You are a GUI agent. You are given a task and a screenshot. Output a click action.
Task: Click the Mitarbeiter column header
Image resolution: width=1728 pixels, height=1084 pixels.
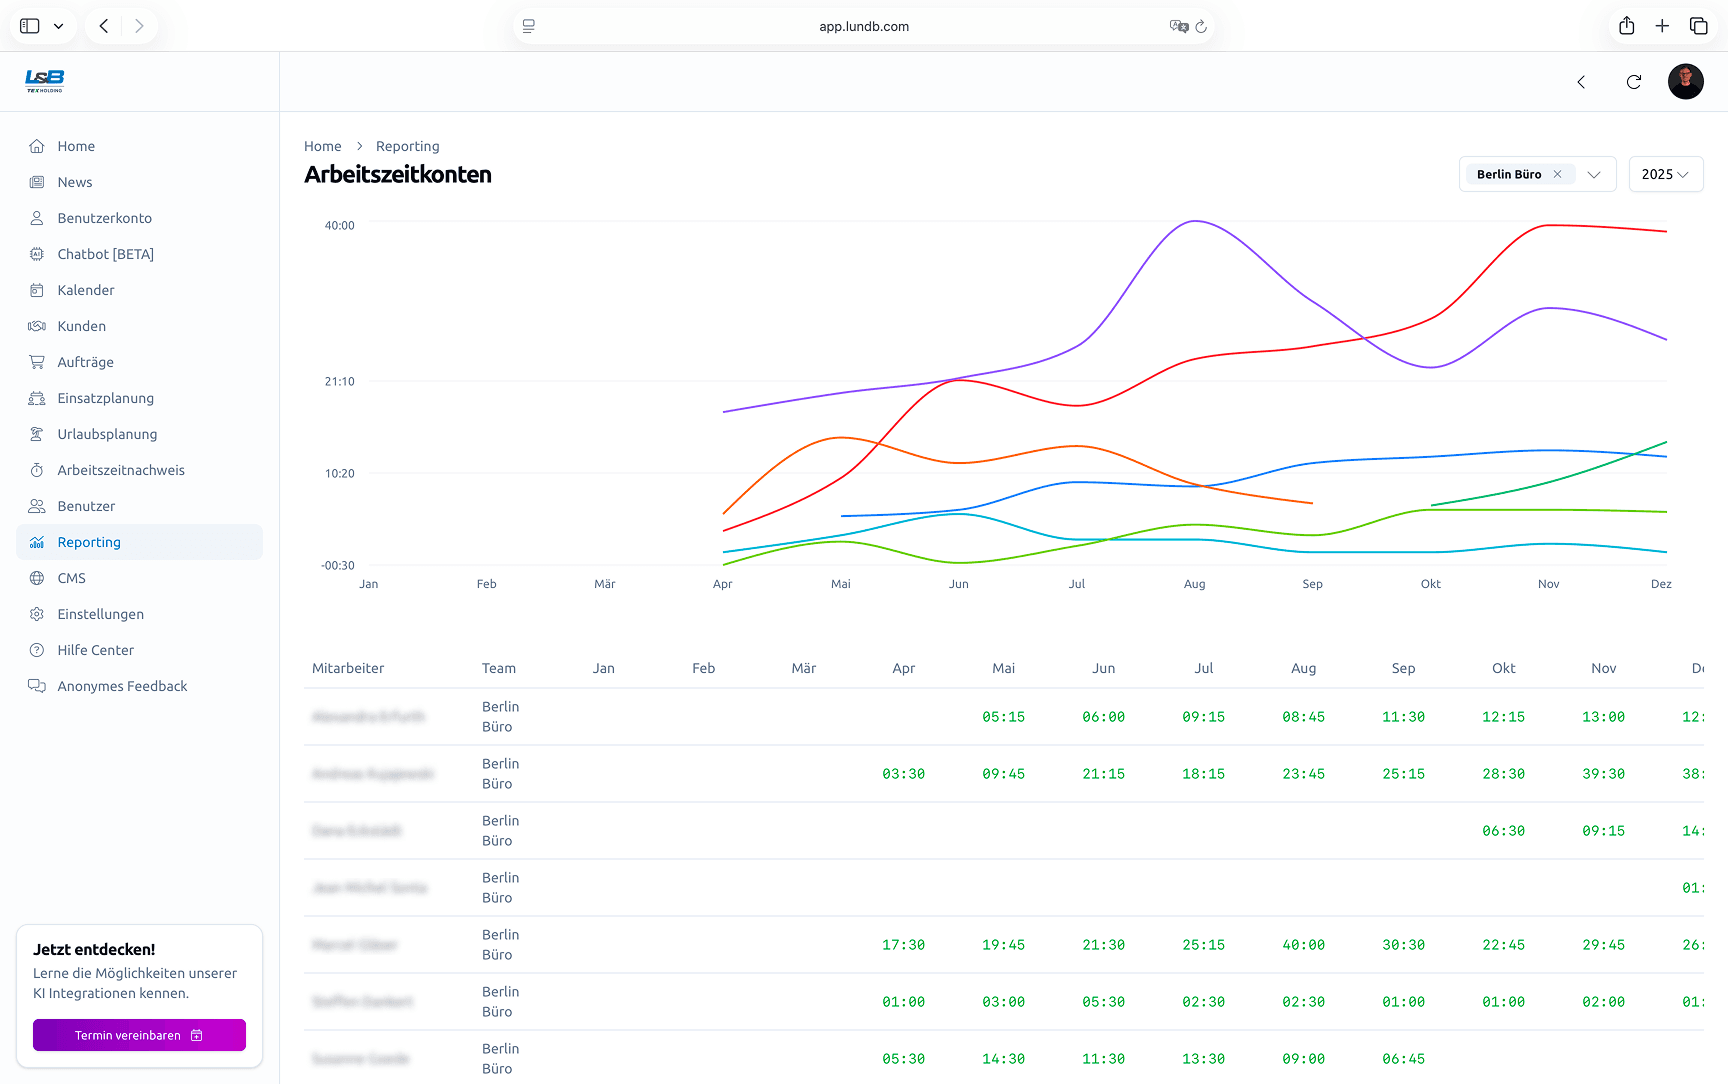(348, 668)
